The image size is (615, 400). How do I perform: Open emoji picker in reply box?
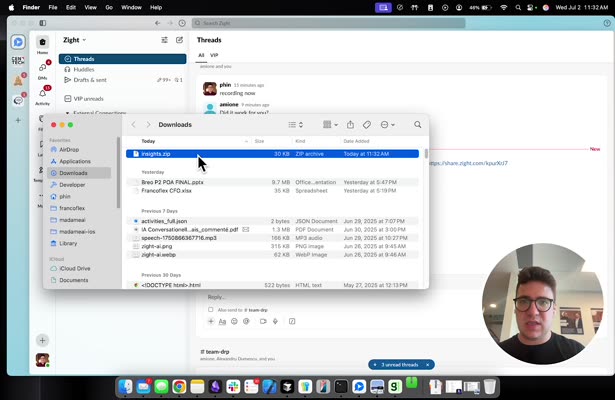[x=234, y=321]
